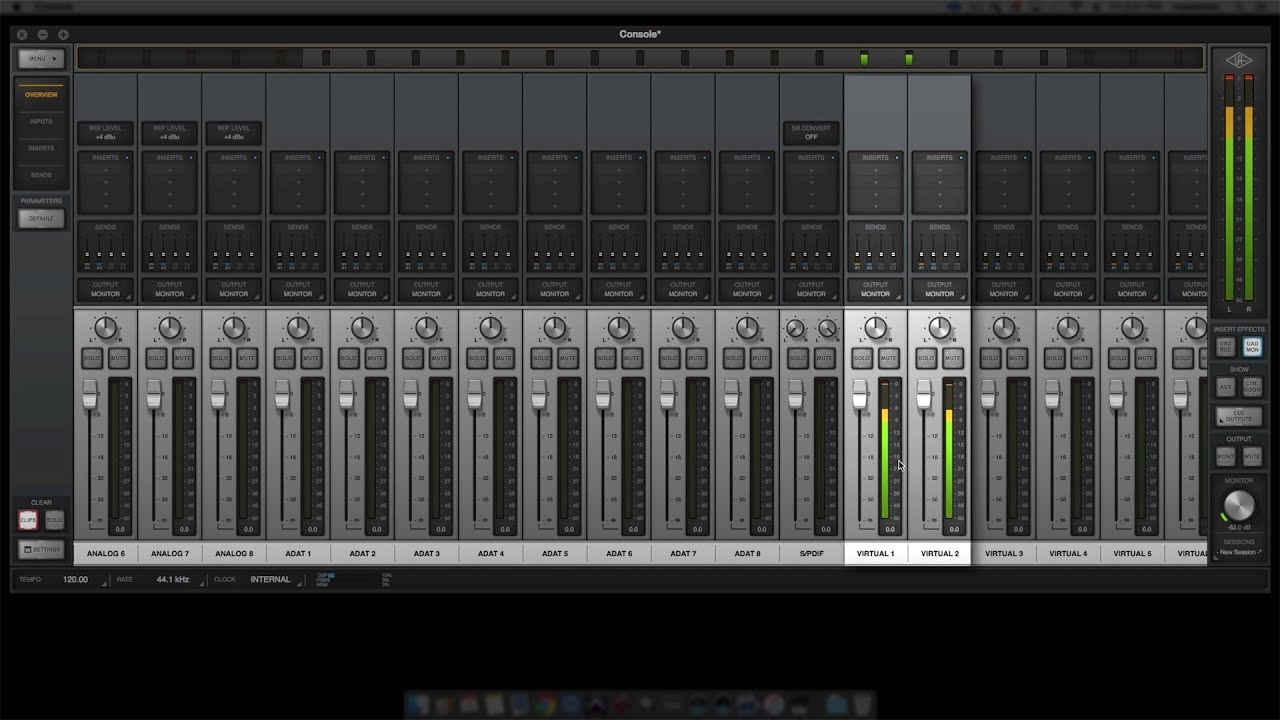Click the VIRTUAL 4 pan knob

pos(1068,328)
